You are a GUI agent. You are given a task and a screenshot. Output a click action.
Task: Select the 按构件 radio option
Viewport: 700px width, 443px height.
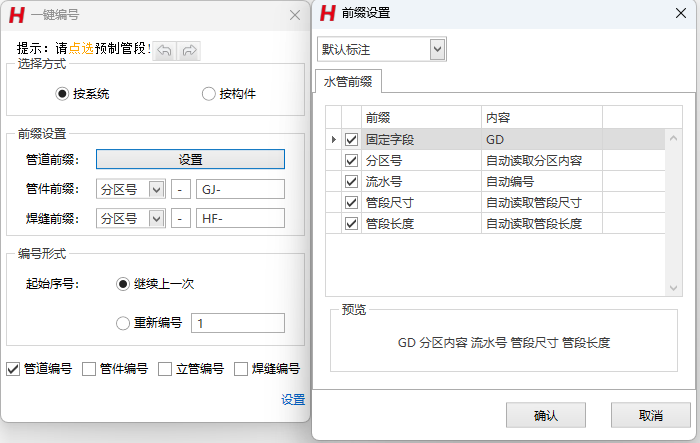click(x=209, y=94)
